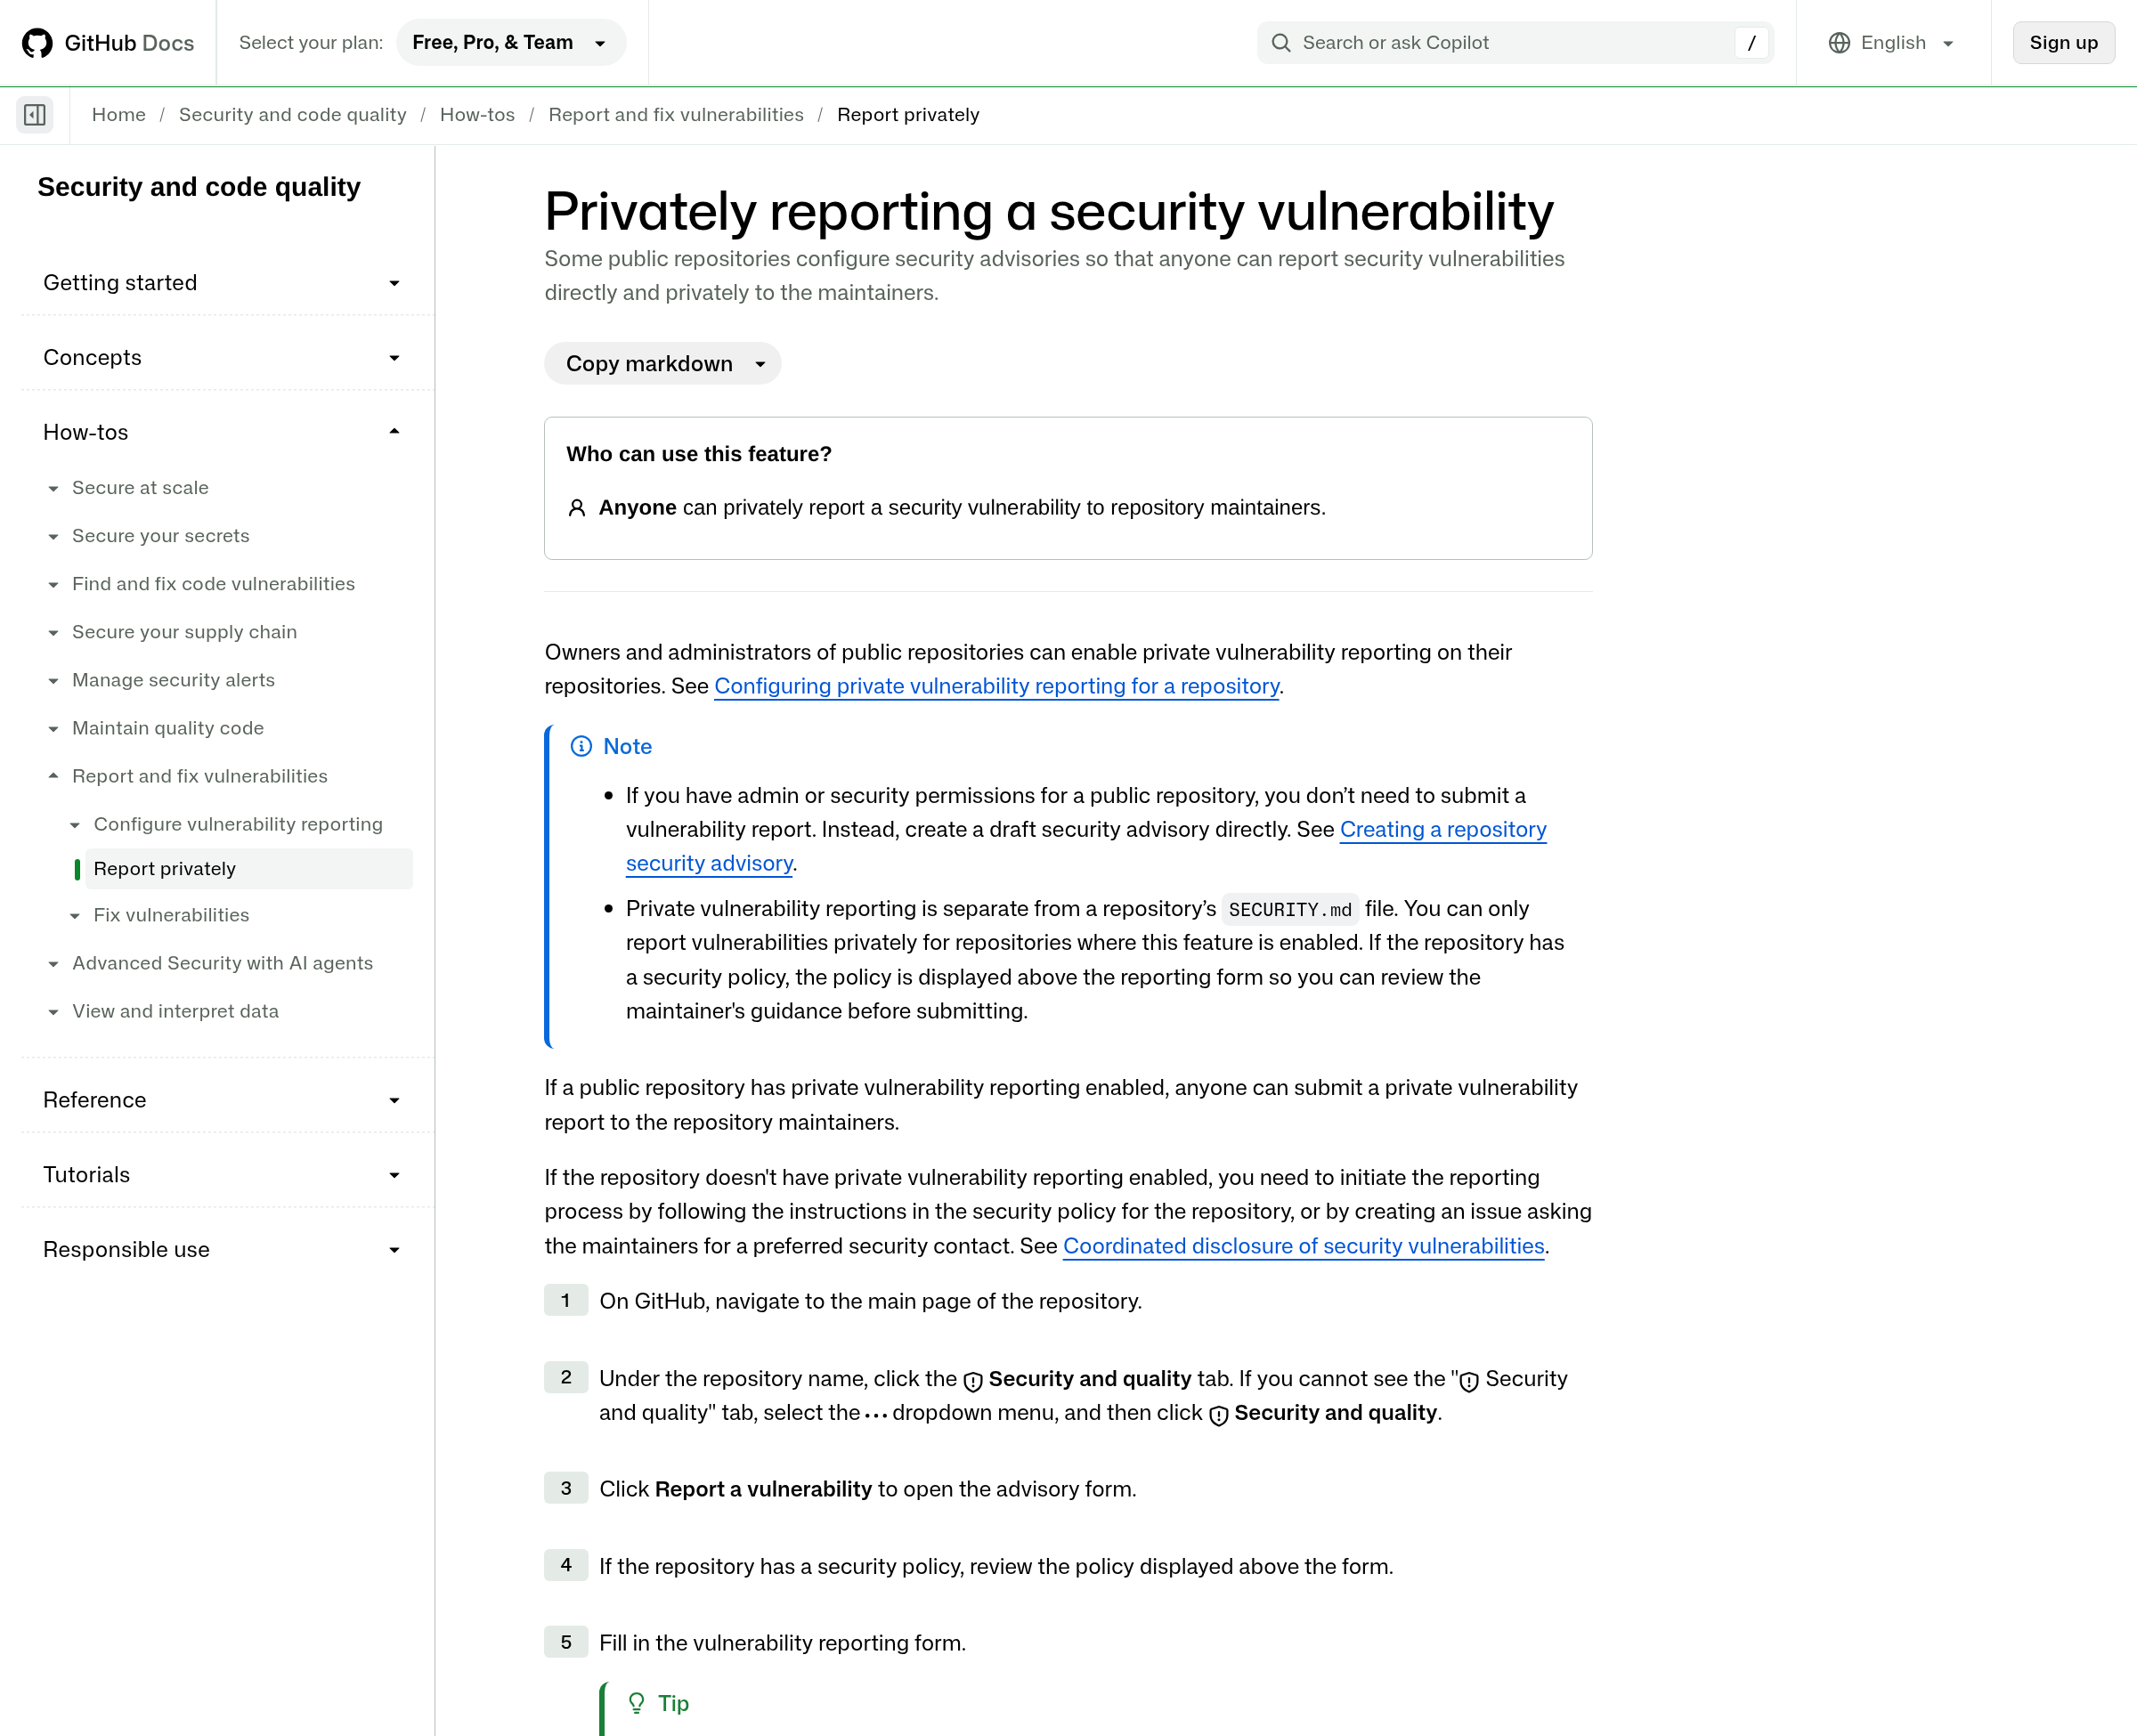Open Configuring private vulnerability reporting link
Image resolution: width=2137 pixels, height=1736 pixels.
coord(997,686)
